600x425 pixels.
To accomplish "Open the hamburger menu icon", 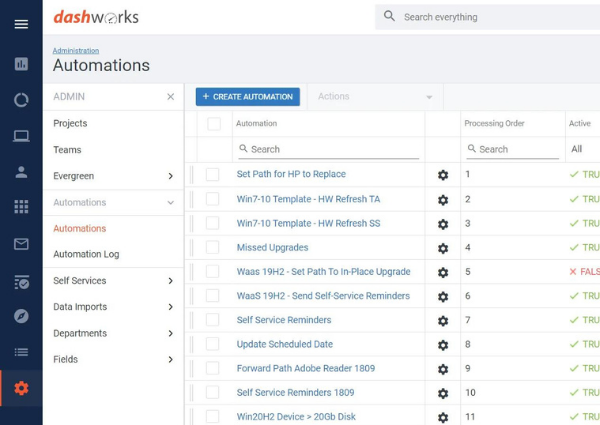I will point(21,24).
